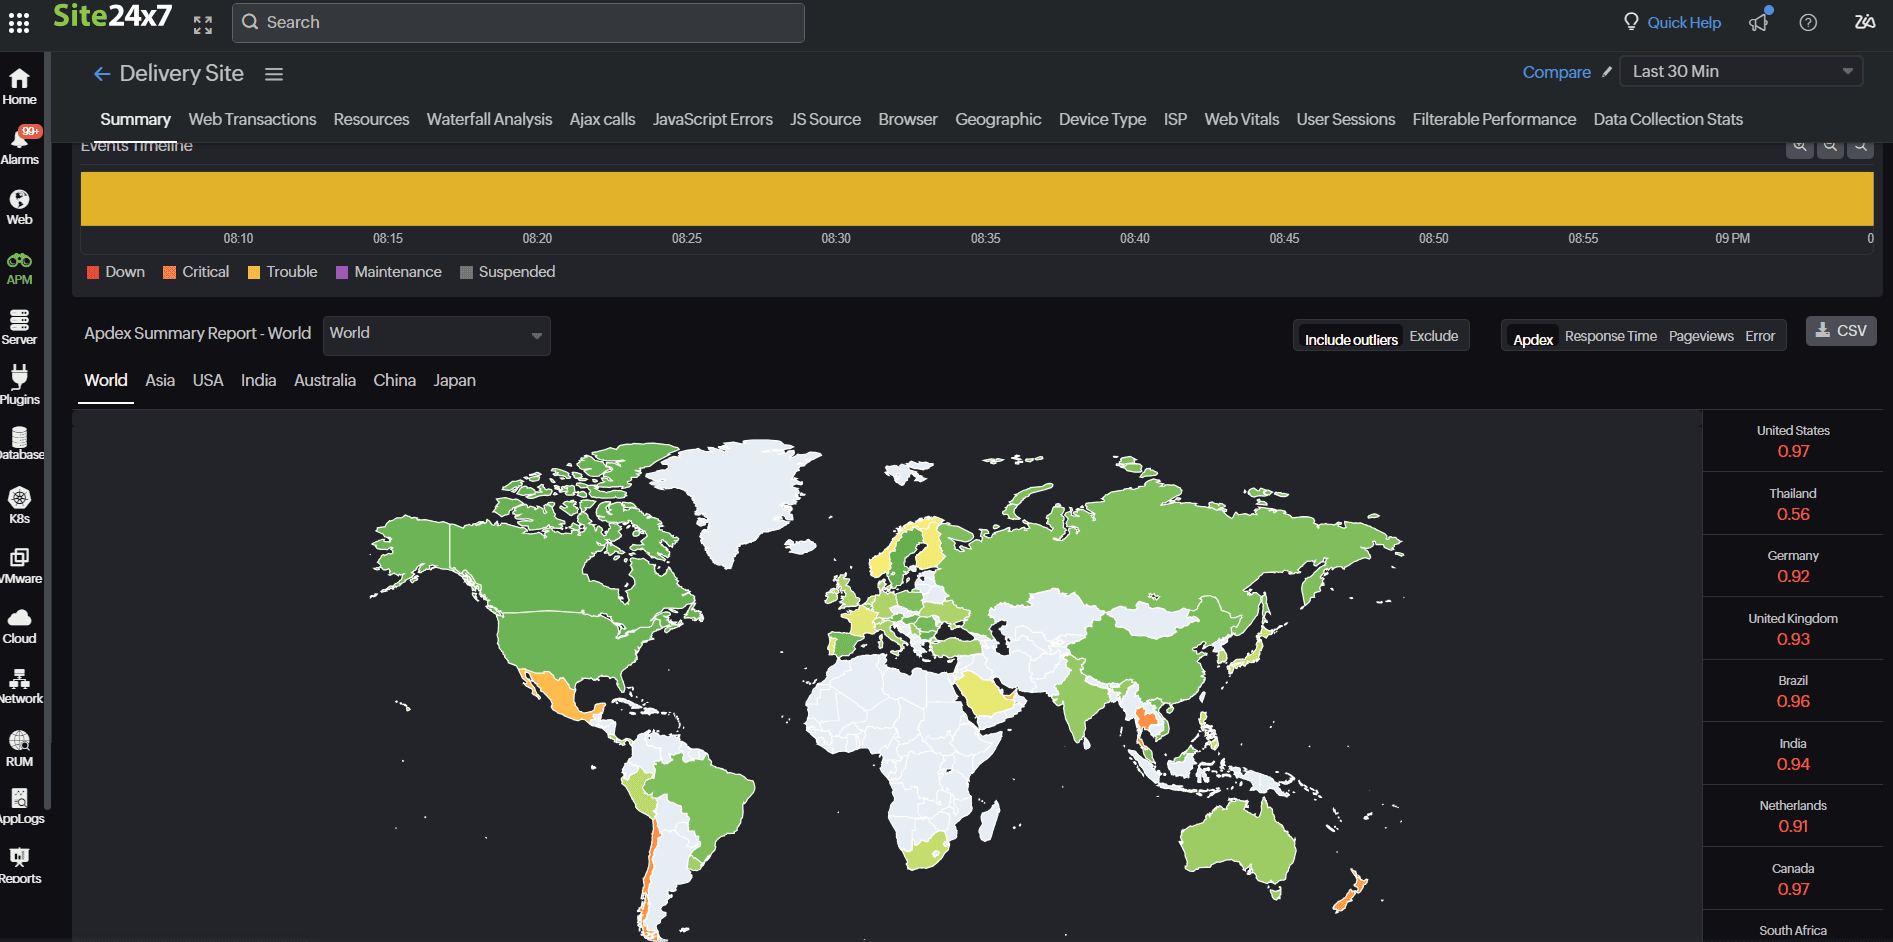Switch map metric to Apdex

click(1533, 339)
